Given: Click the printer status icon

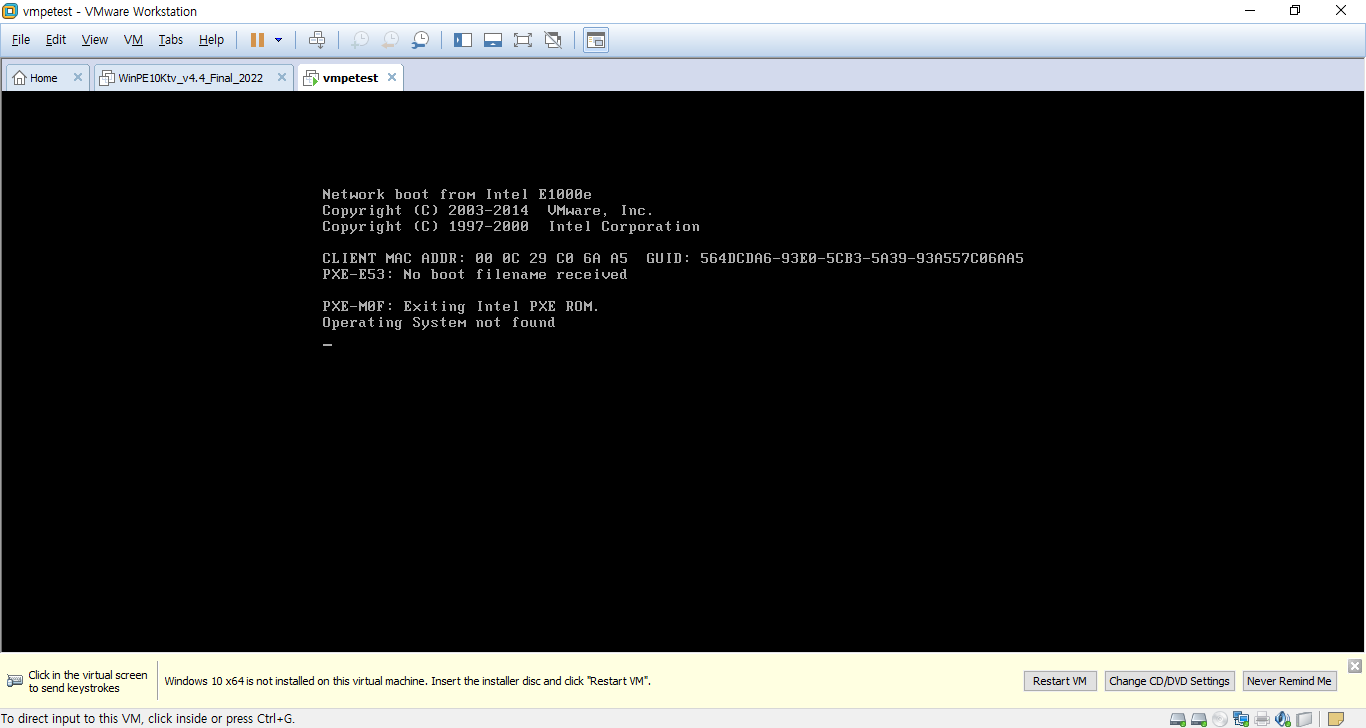Looking at the screenshot, I should pos(1262,719).
